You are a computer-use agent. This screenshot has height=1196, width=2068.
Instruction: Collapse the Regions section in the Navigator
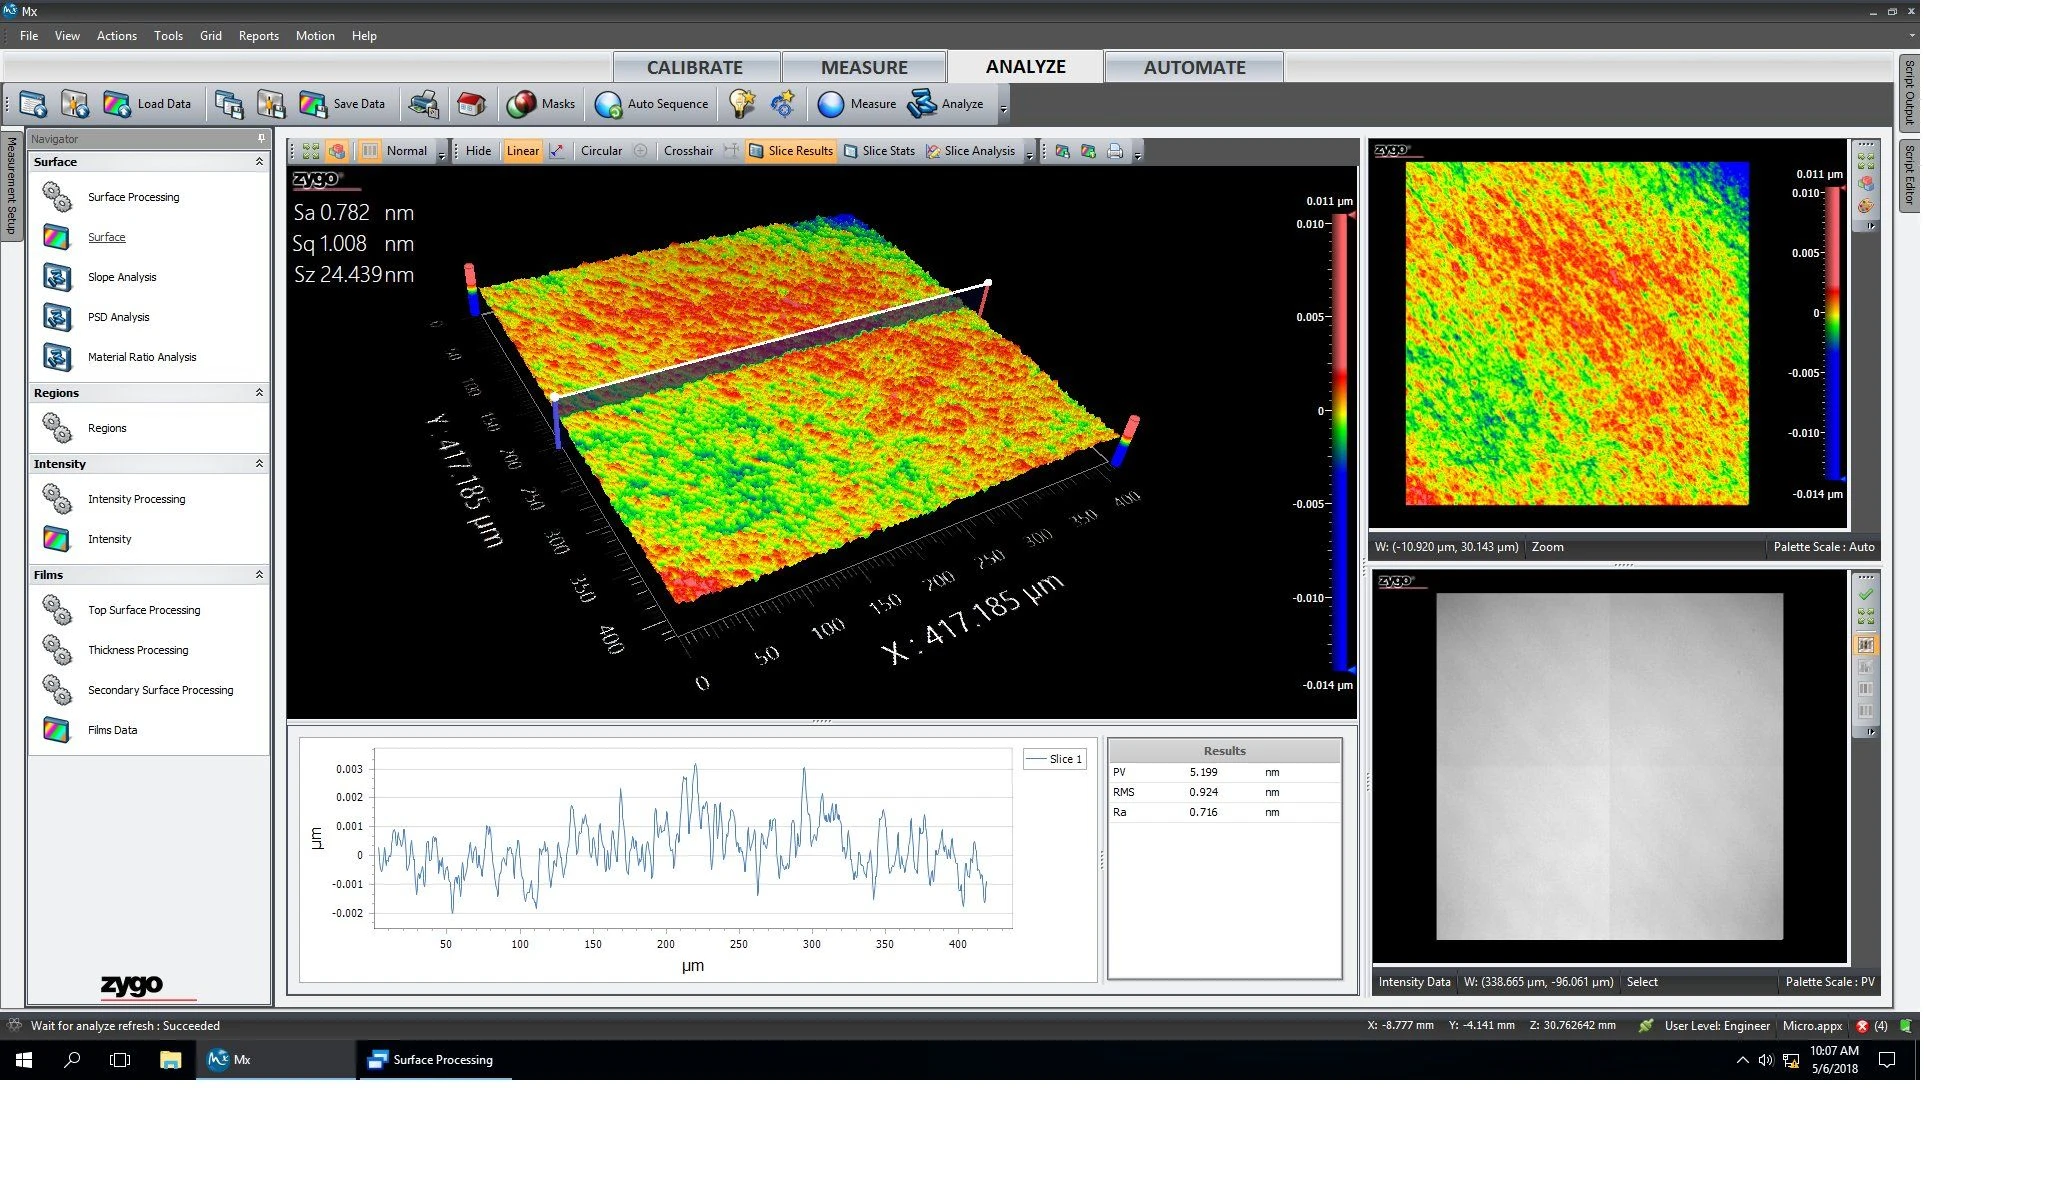pyautogui.click(x=259, y=393)
